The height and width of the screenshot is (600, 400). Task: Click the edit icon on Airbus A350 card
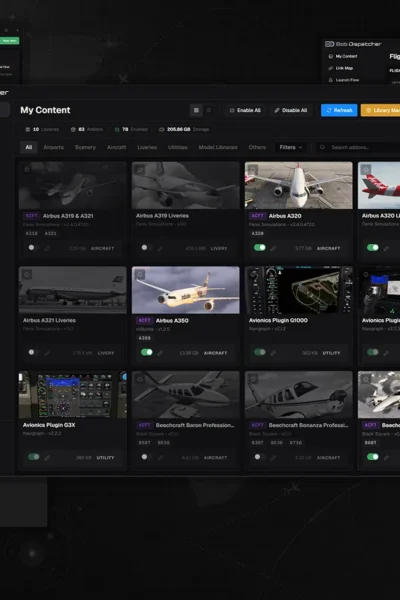[x=160, y=353]
